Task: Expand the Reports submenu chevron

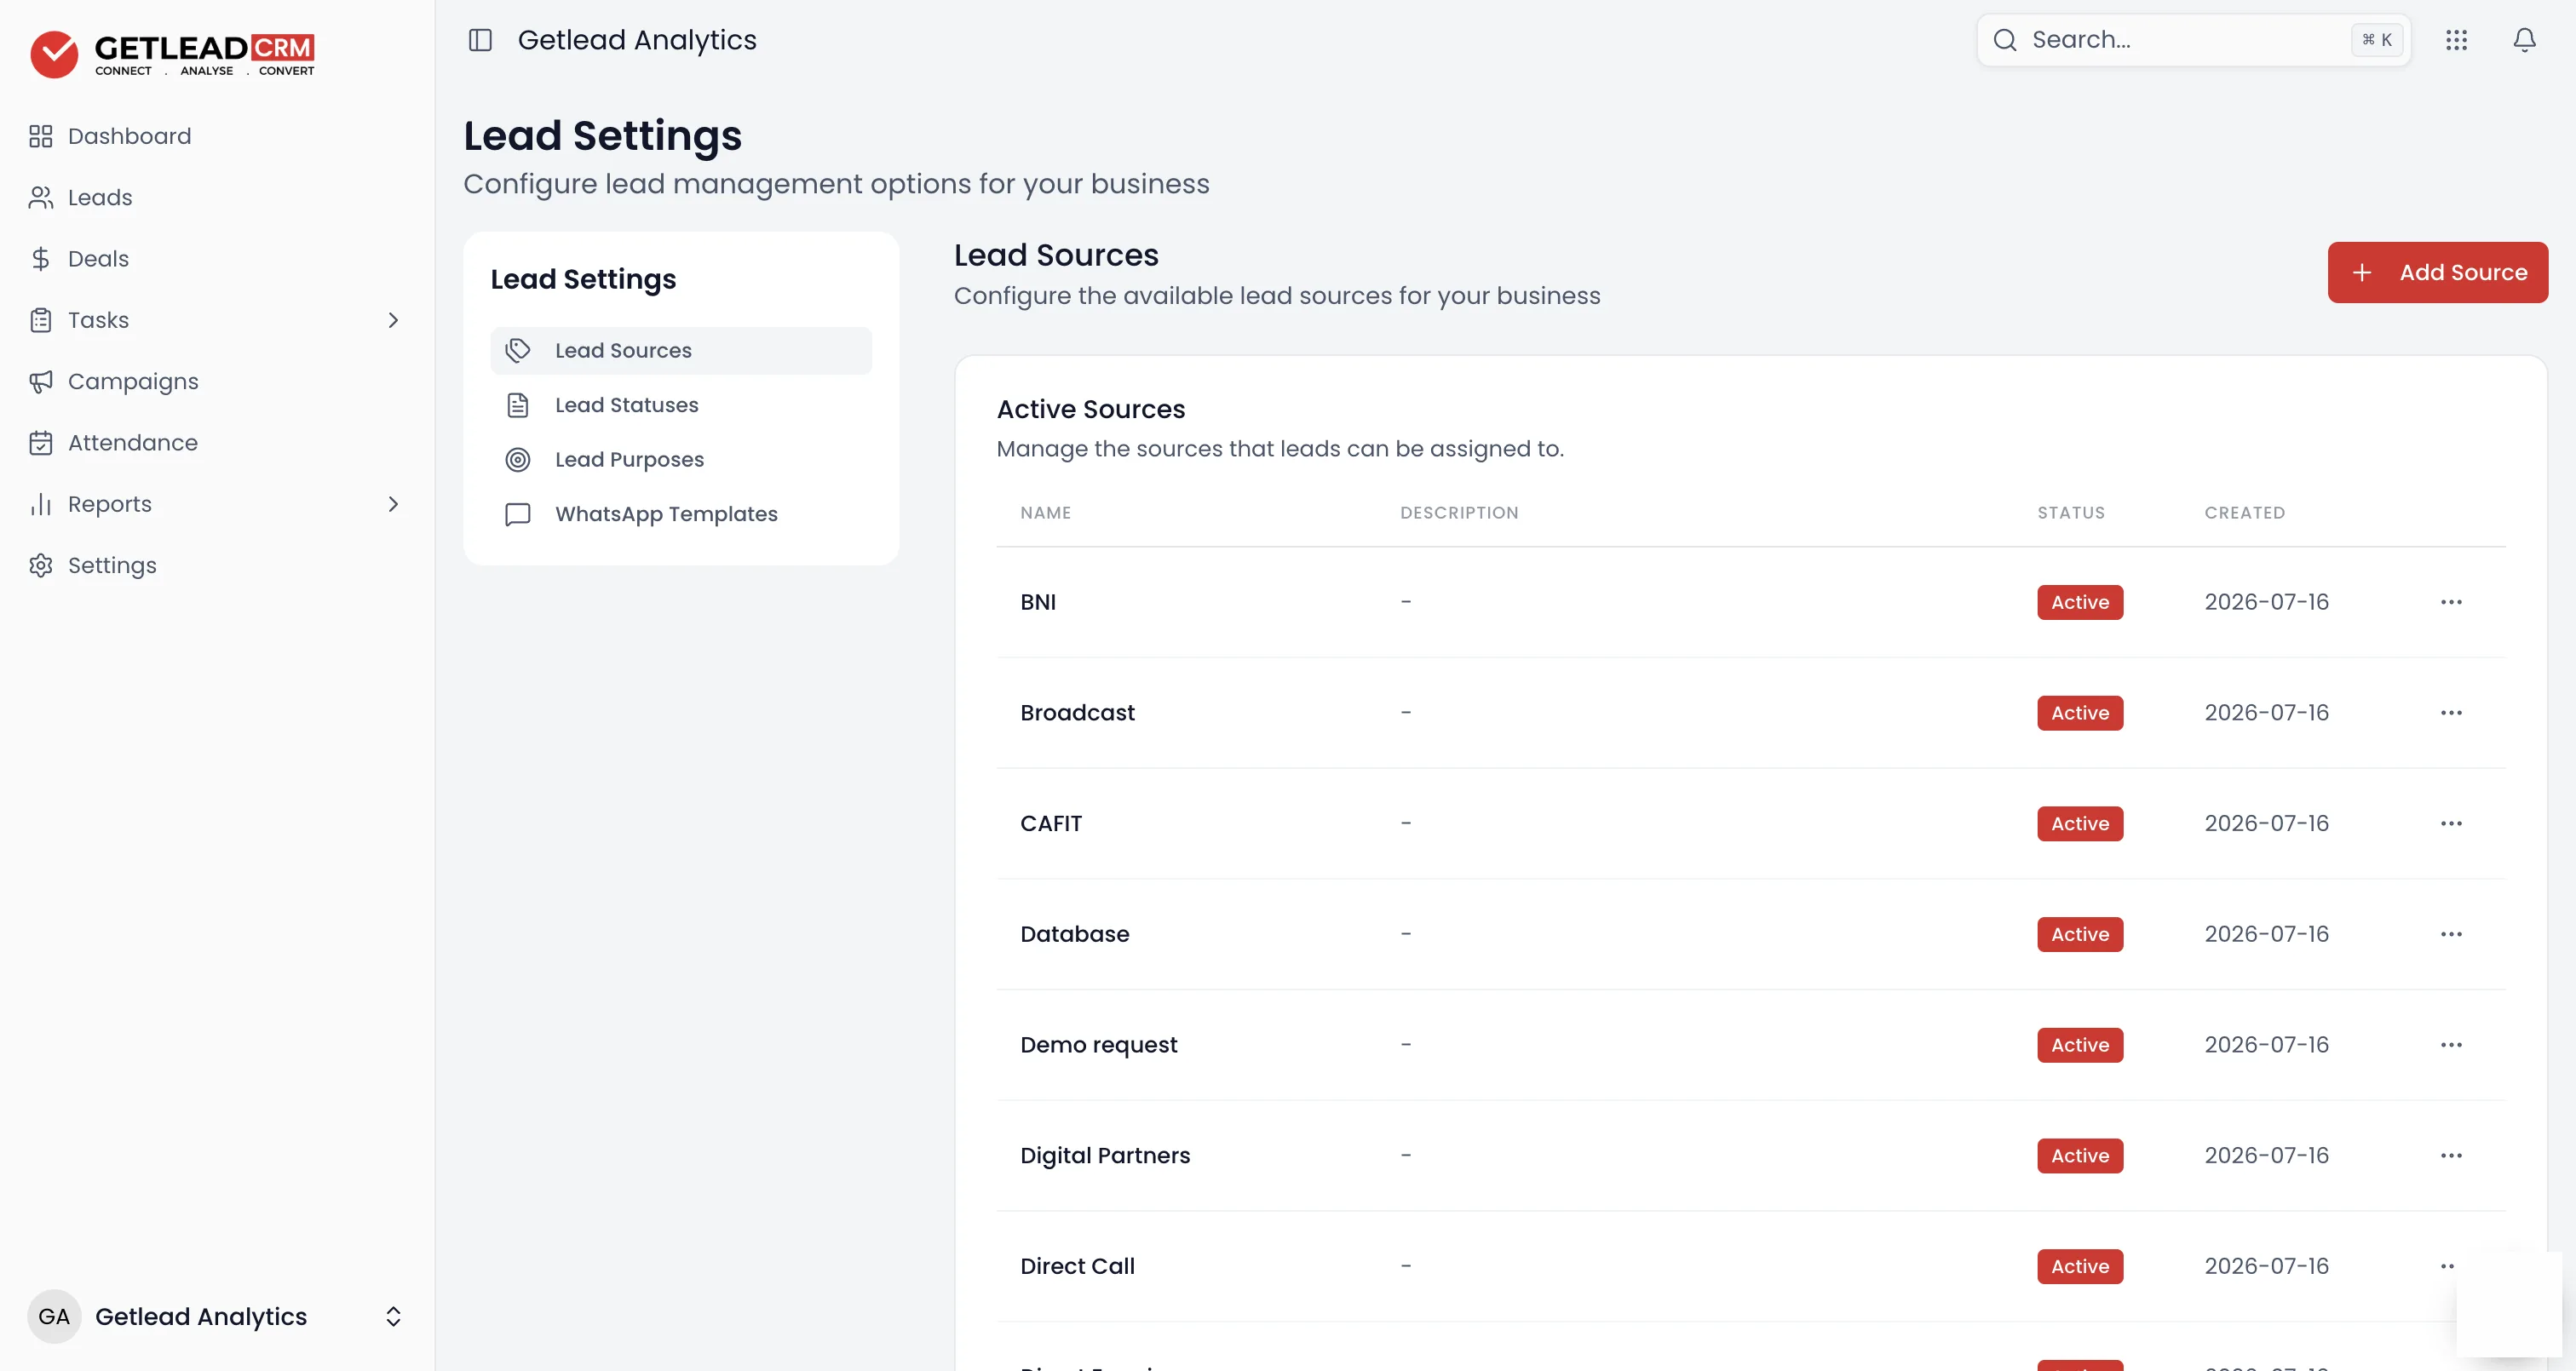Action: (x=393, y=504)
